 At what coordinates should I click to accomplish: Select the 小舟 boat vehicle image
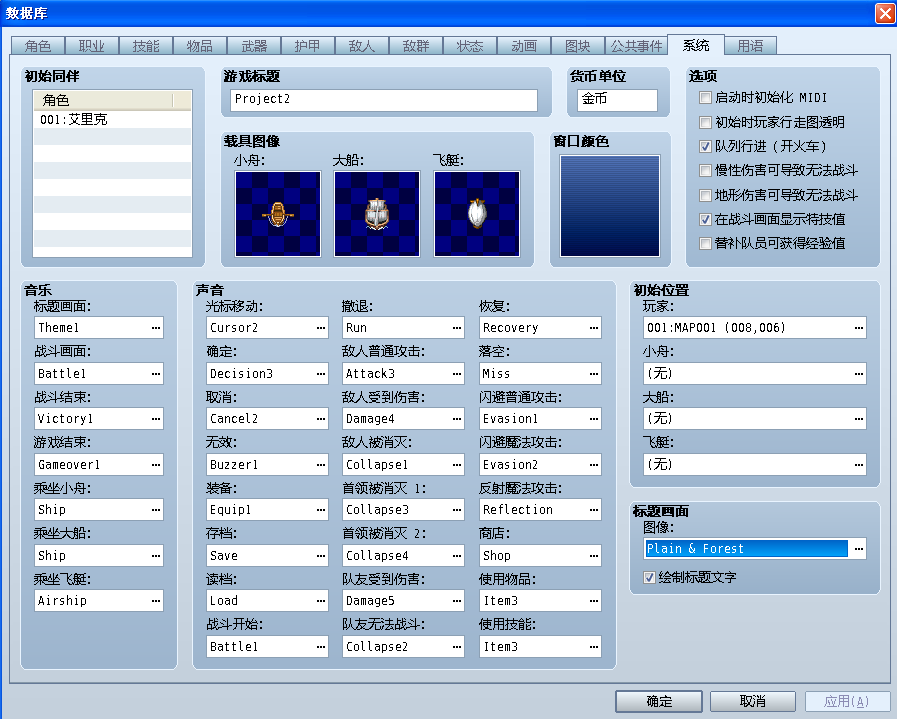278,214
